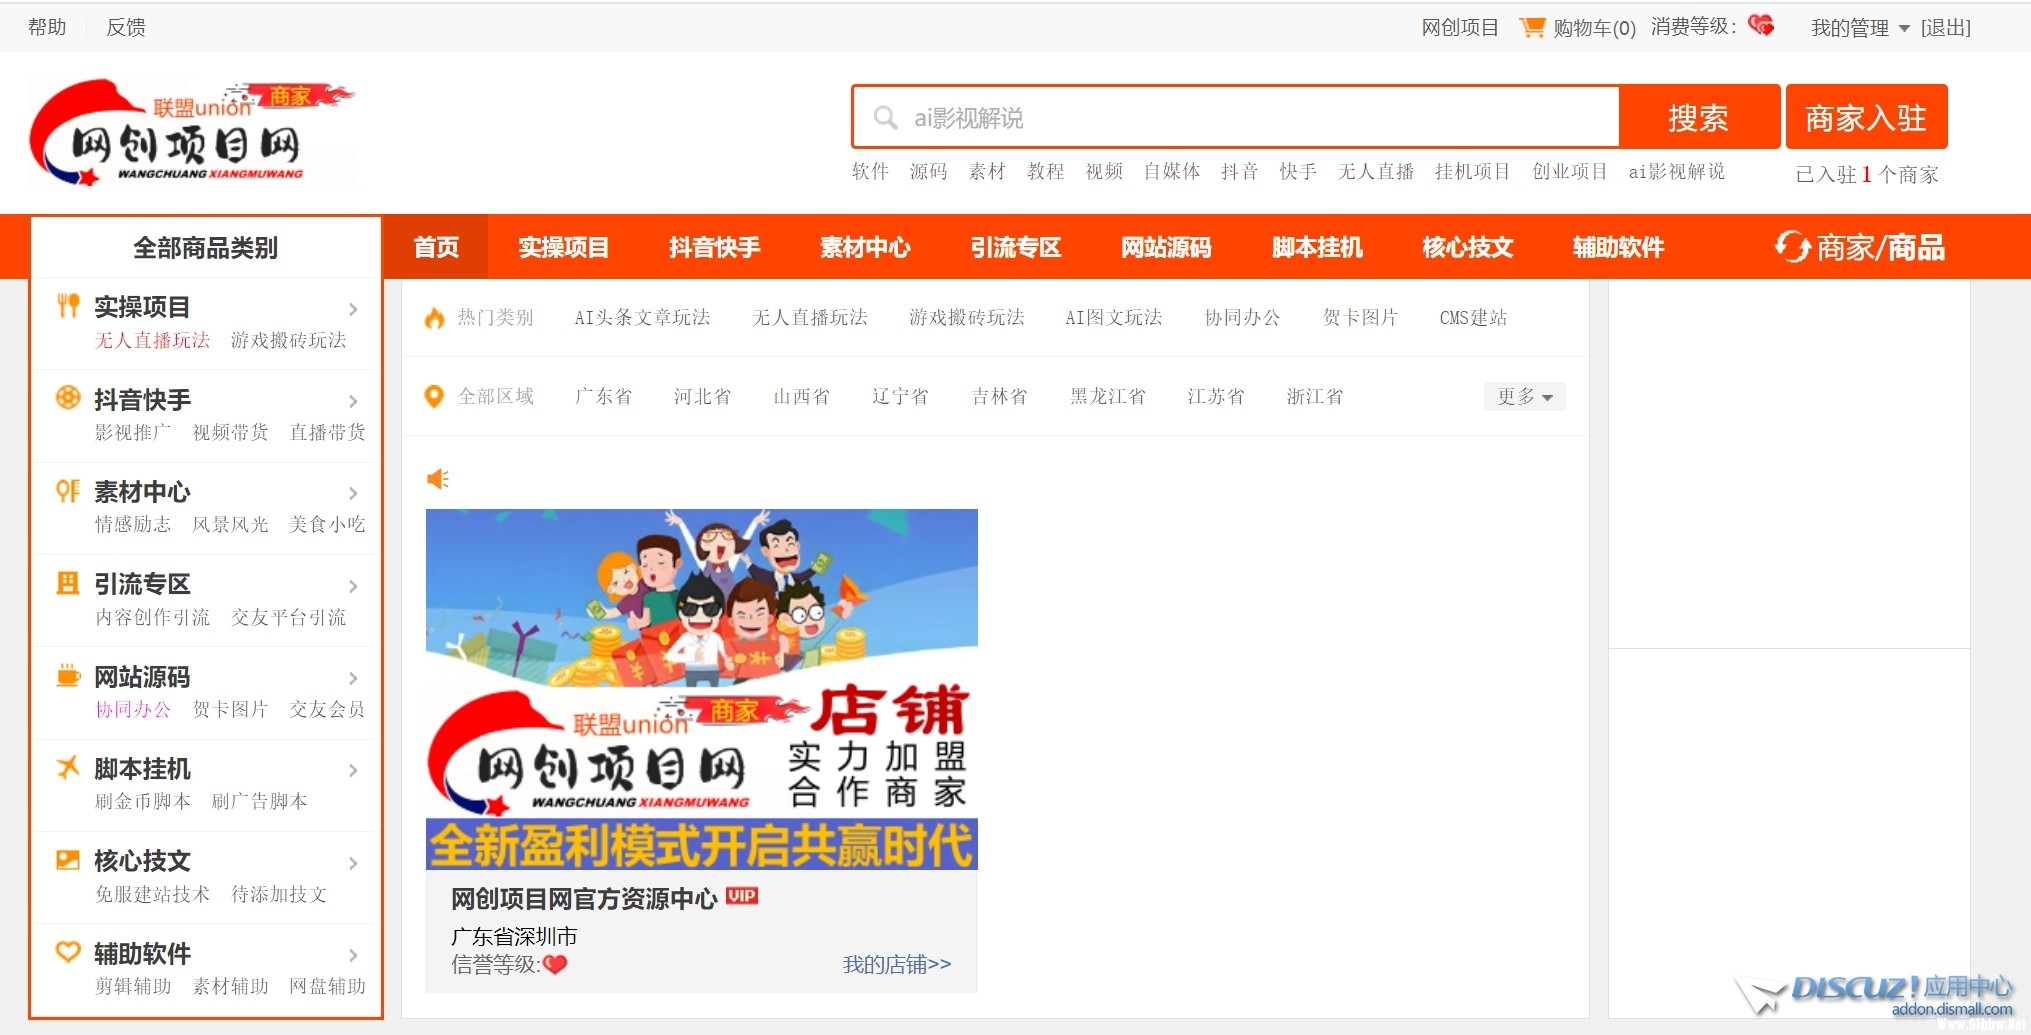Open the 素材中心 navigation tab

[865, 247]
